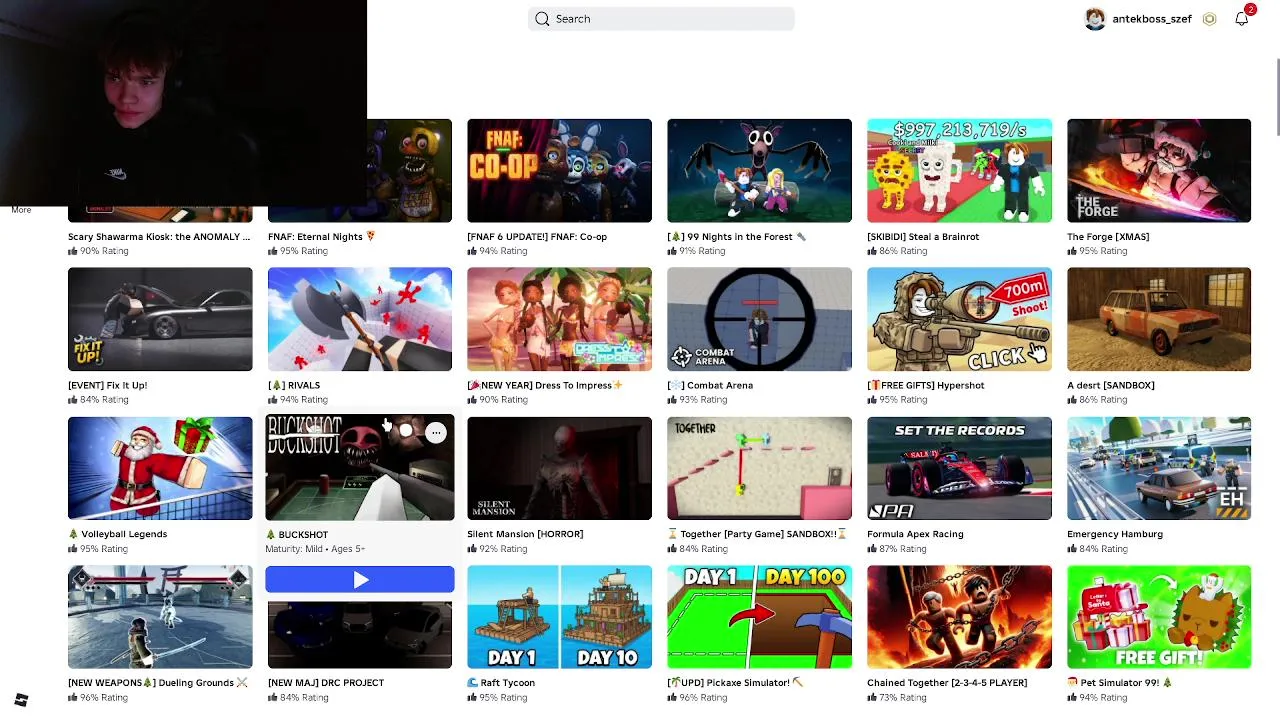
Task: Open the three-dot menu on BUCKSHOT card
Action: click(x=436, y=432)
